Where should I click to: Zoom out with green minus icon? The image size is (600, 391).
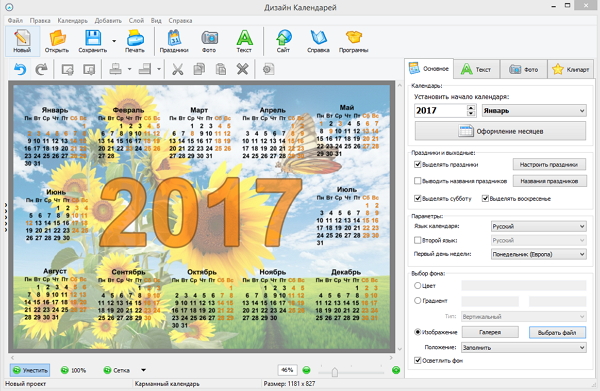306,370
